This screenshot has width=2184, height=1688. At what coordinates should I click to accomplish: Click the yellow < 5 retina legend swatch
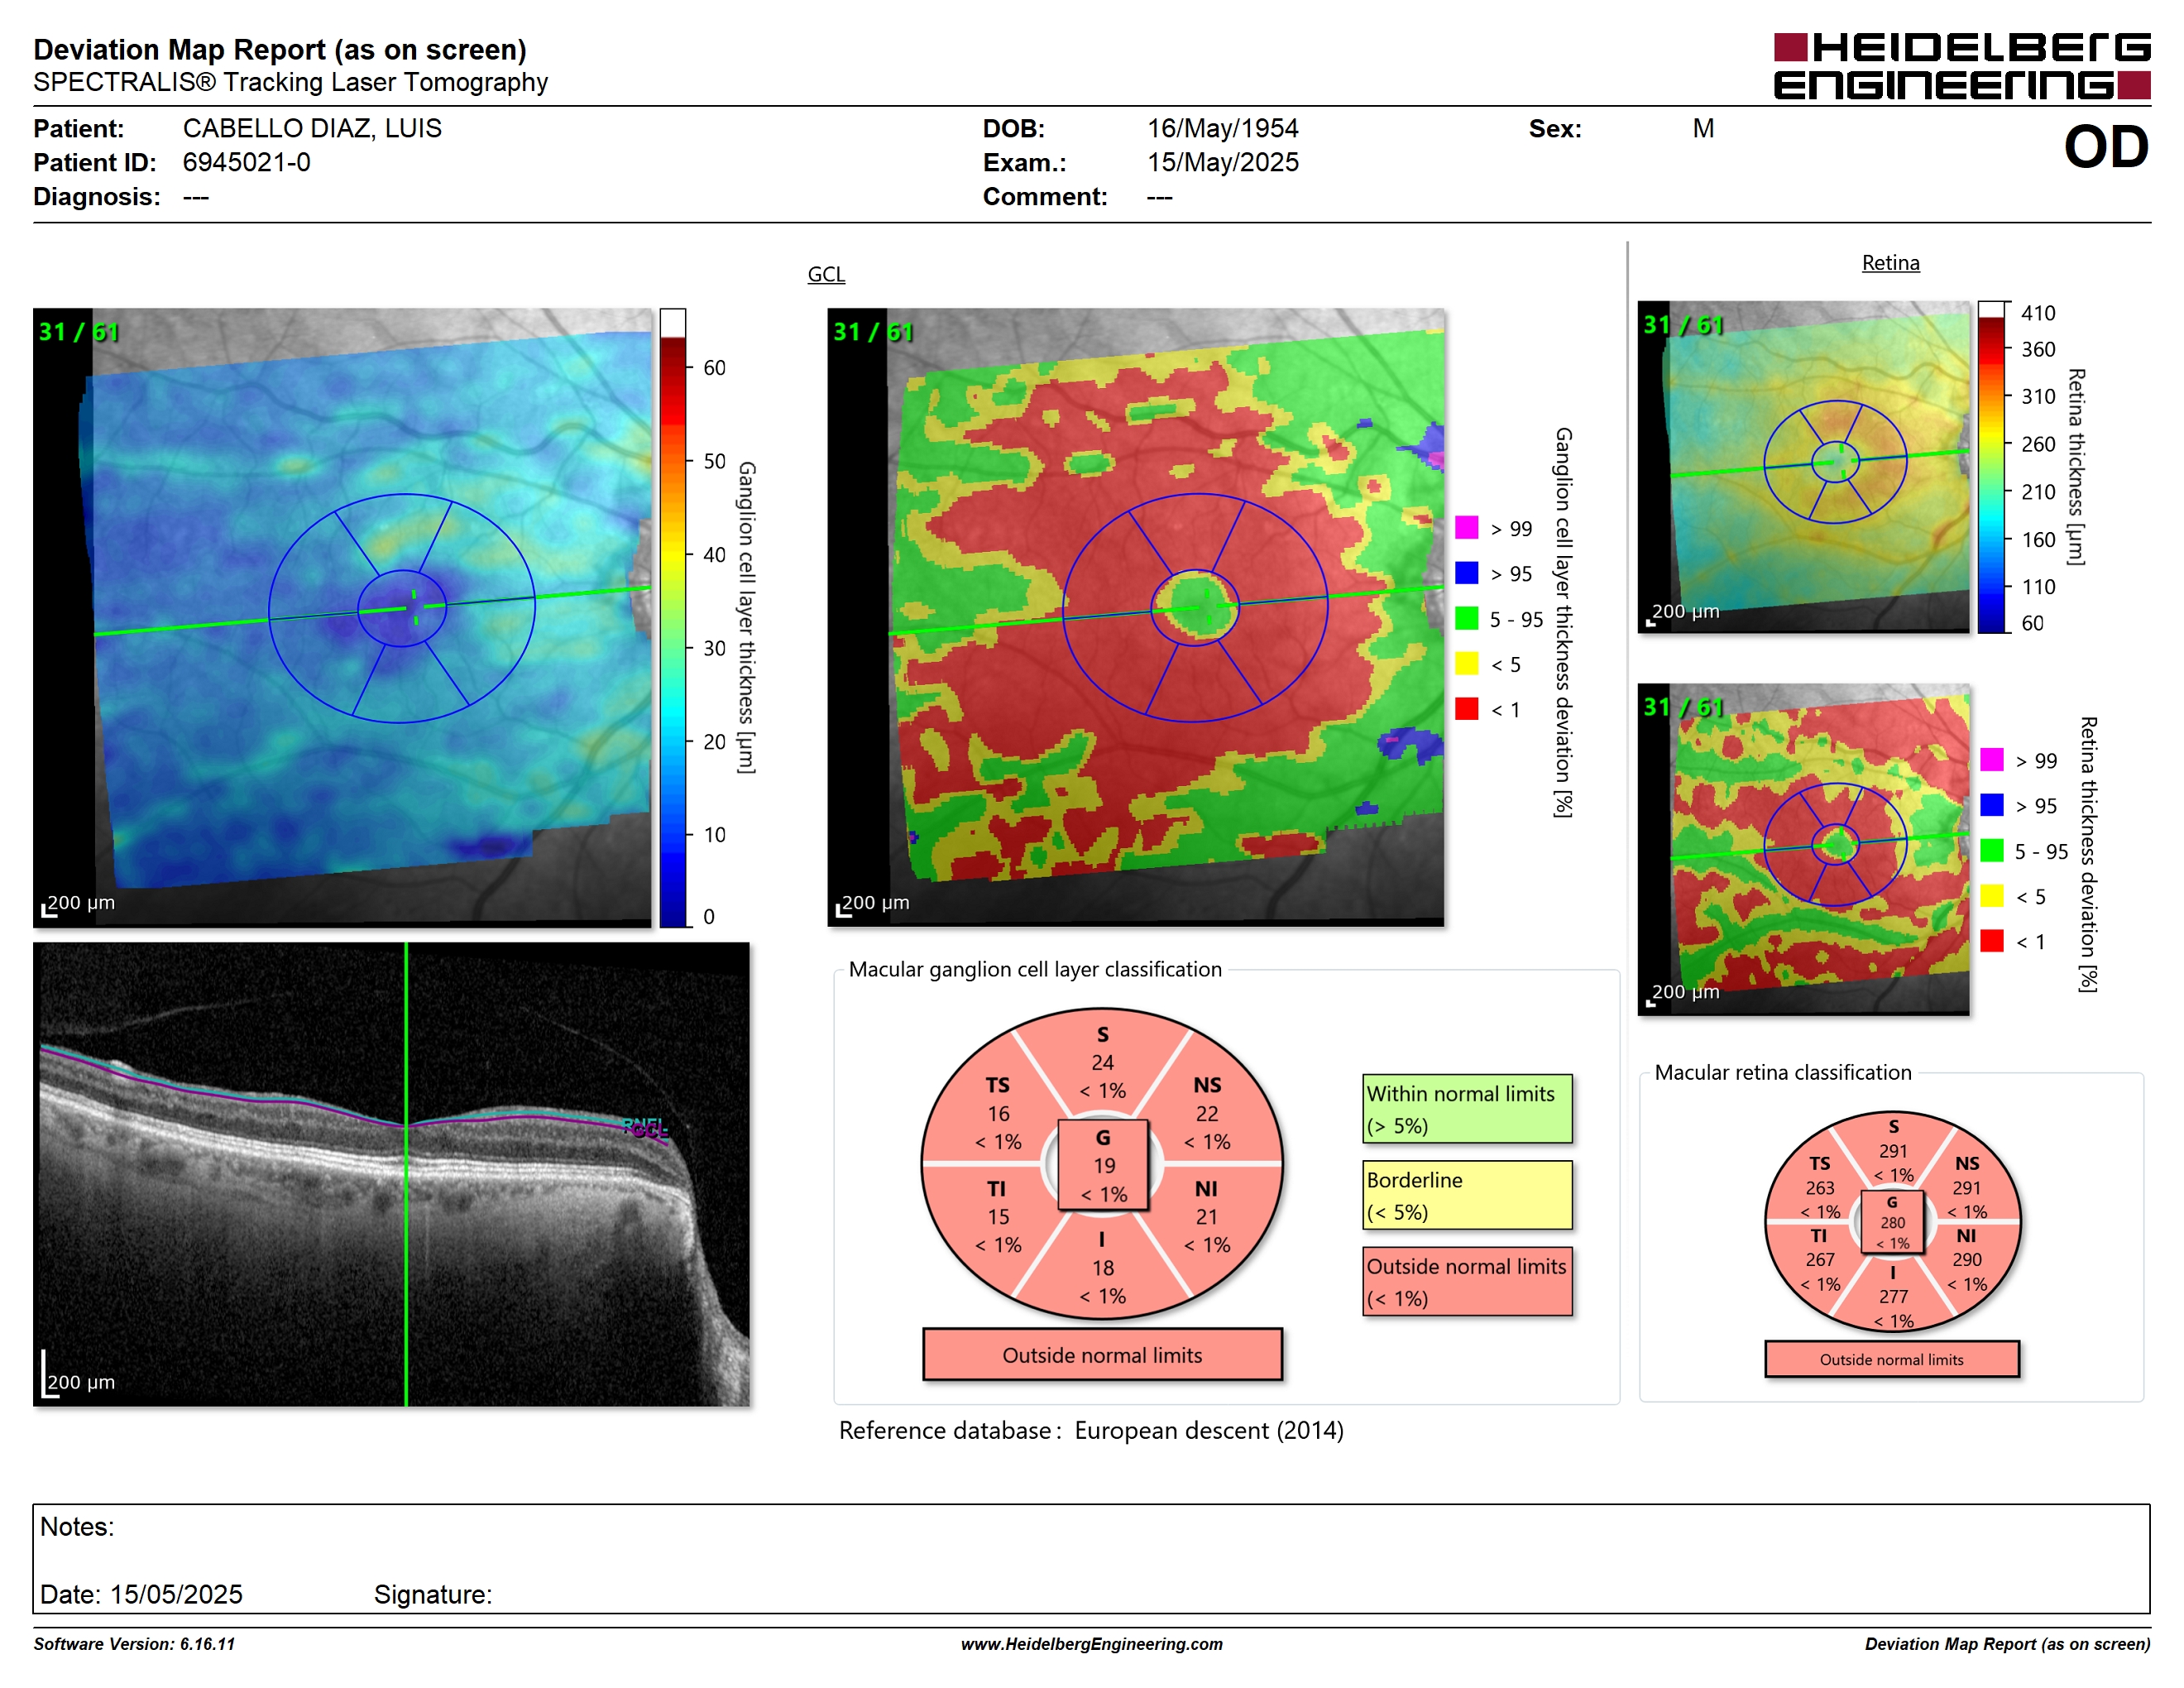[1991, 896]
